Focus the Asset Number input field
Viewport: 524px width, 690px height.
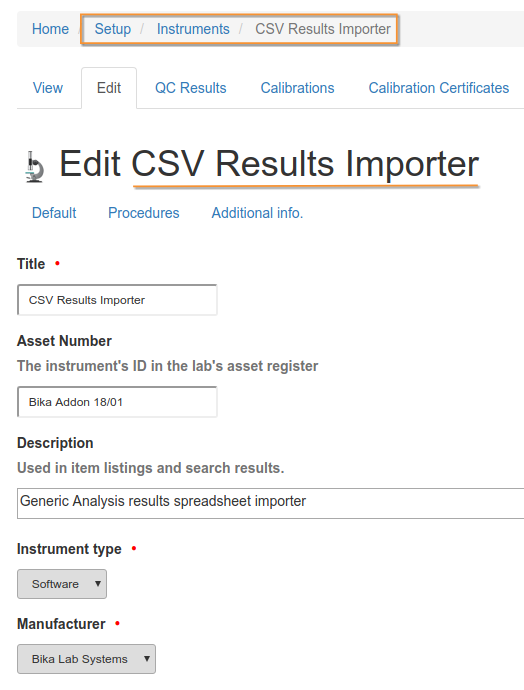(117, 402)
